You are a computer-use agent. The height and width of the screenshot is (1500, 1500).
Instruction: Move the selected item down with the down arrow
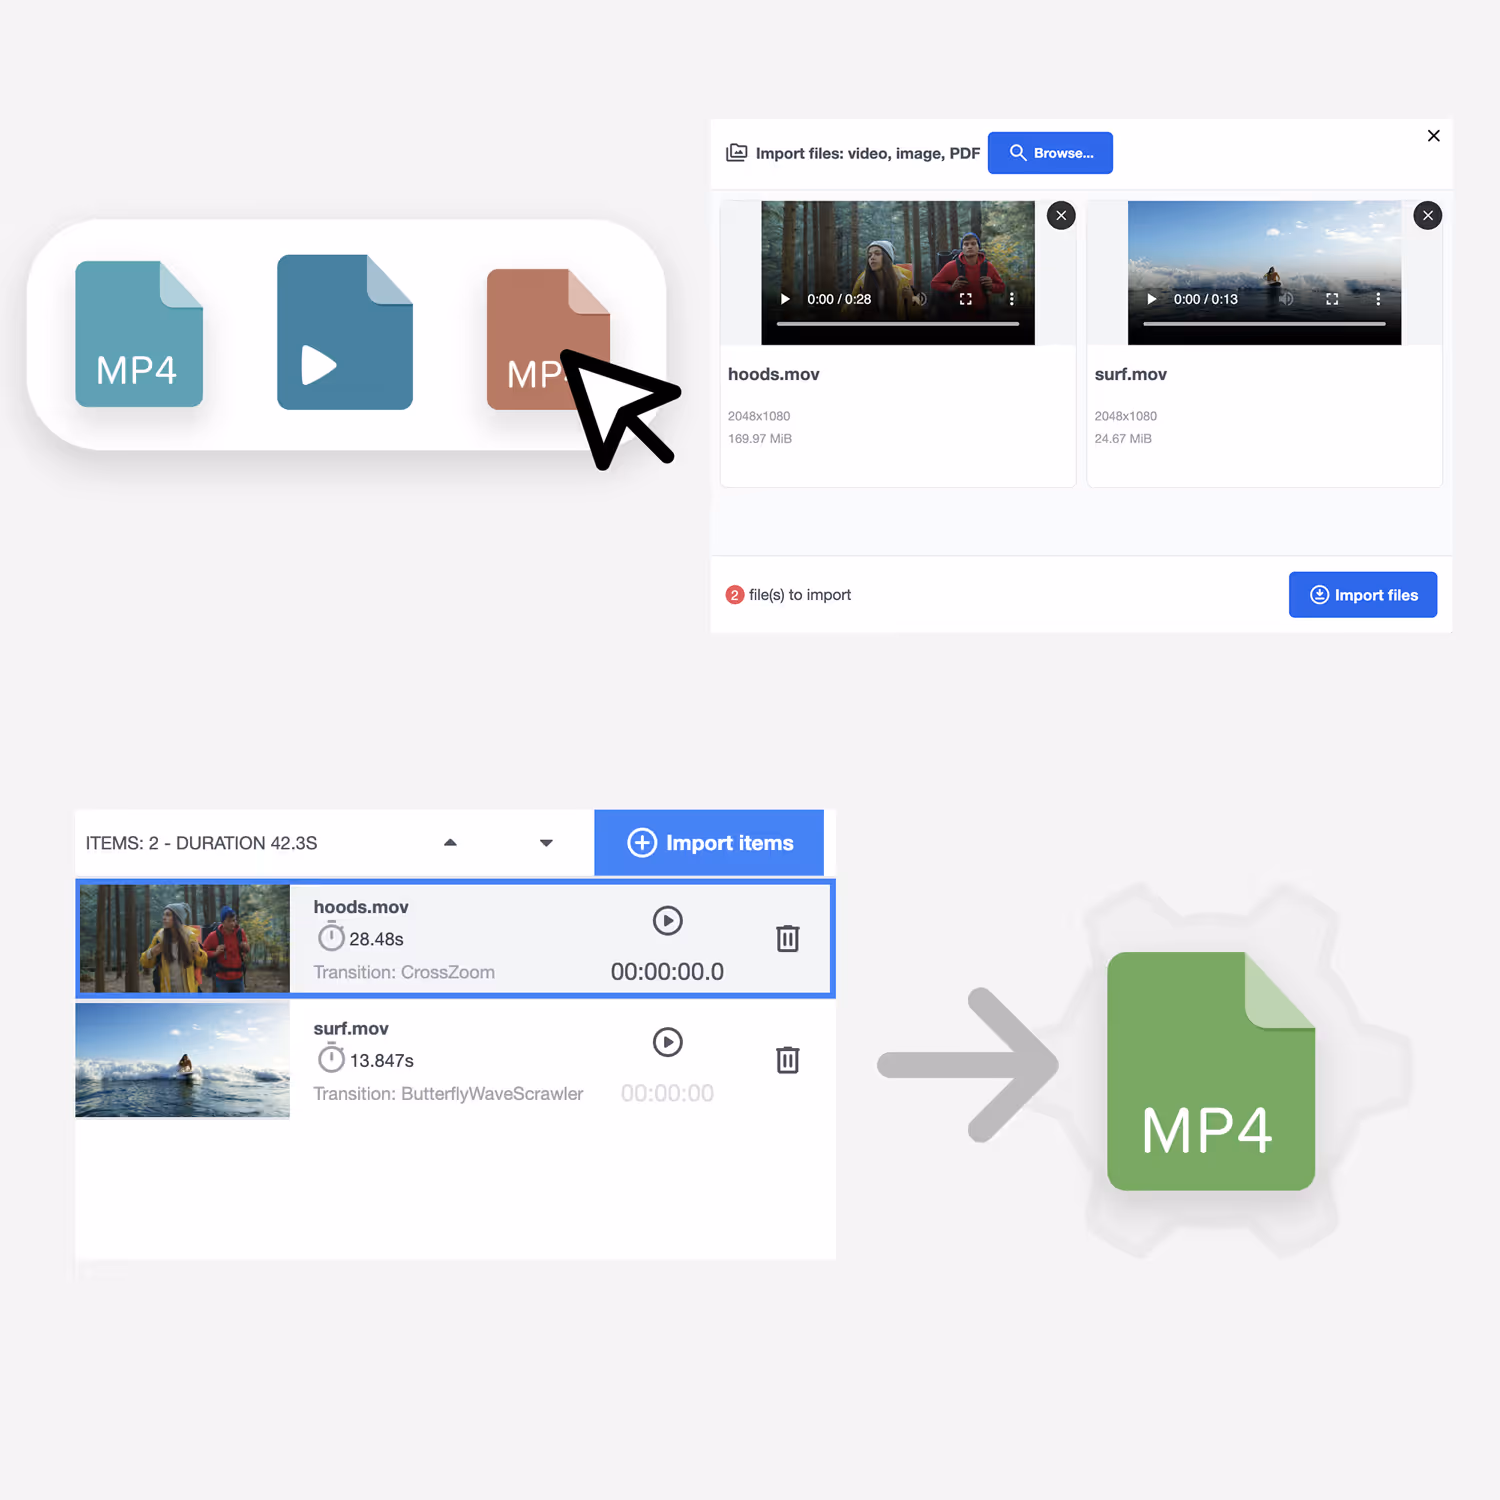pyautogui.click(x=546, y=843)
